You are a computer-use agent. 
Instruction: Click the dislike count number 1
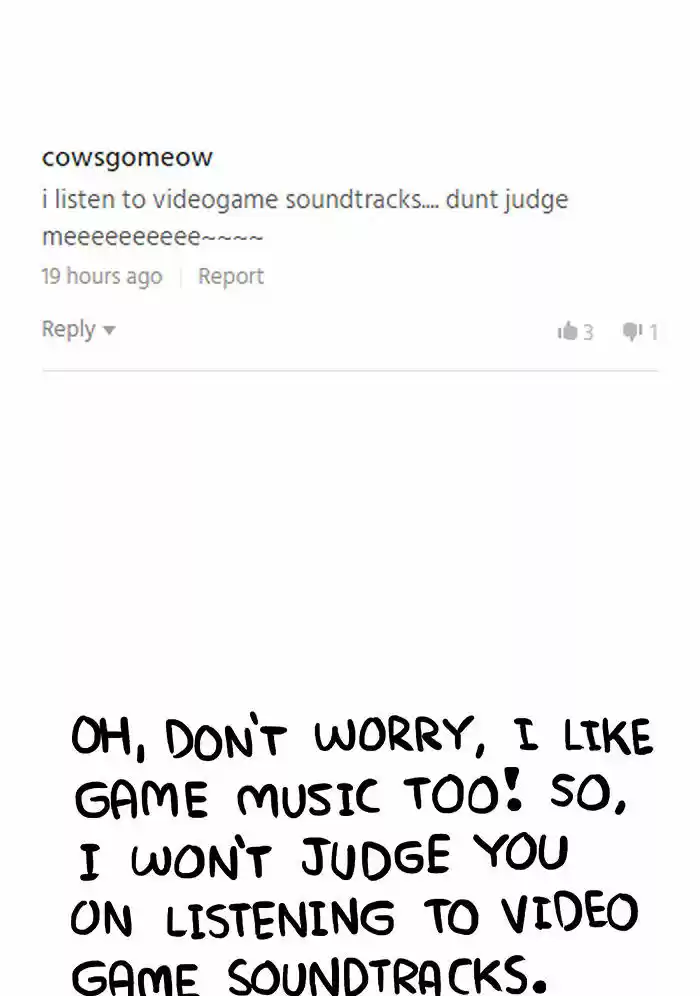[653, 332]
